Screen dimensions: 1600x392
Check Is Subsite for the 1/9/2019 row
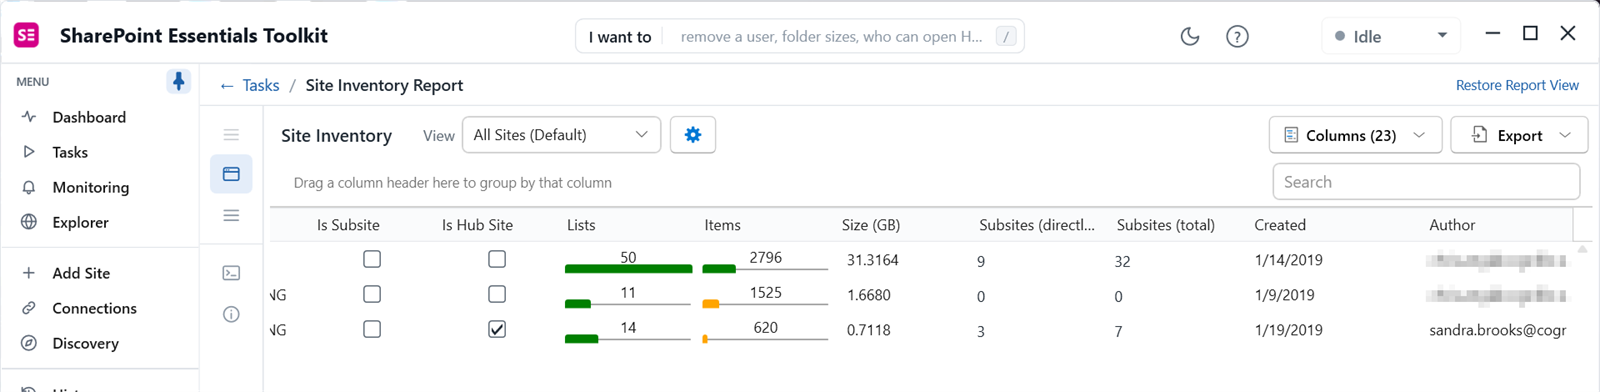pos(372,294)
